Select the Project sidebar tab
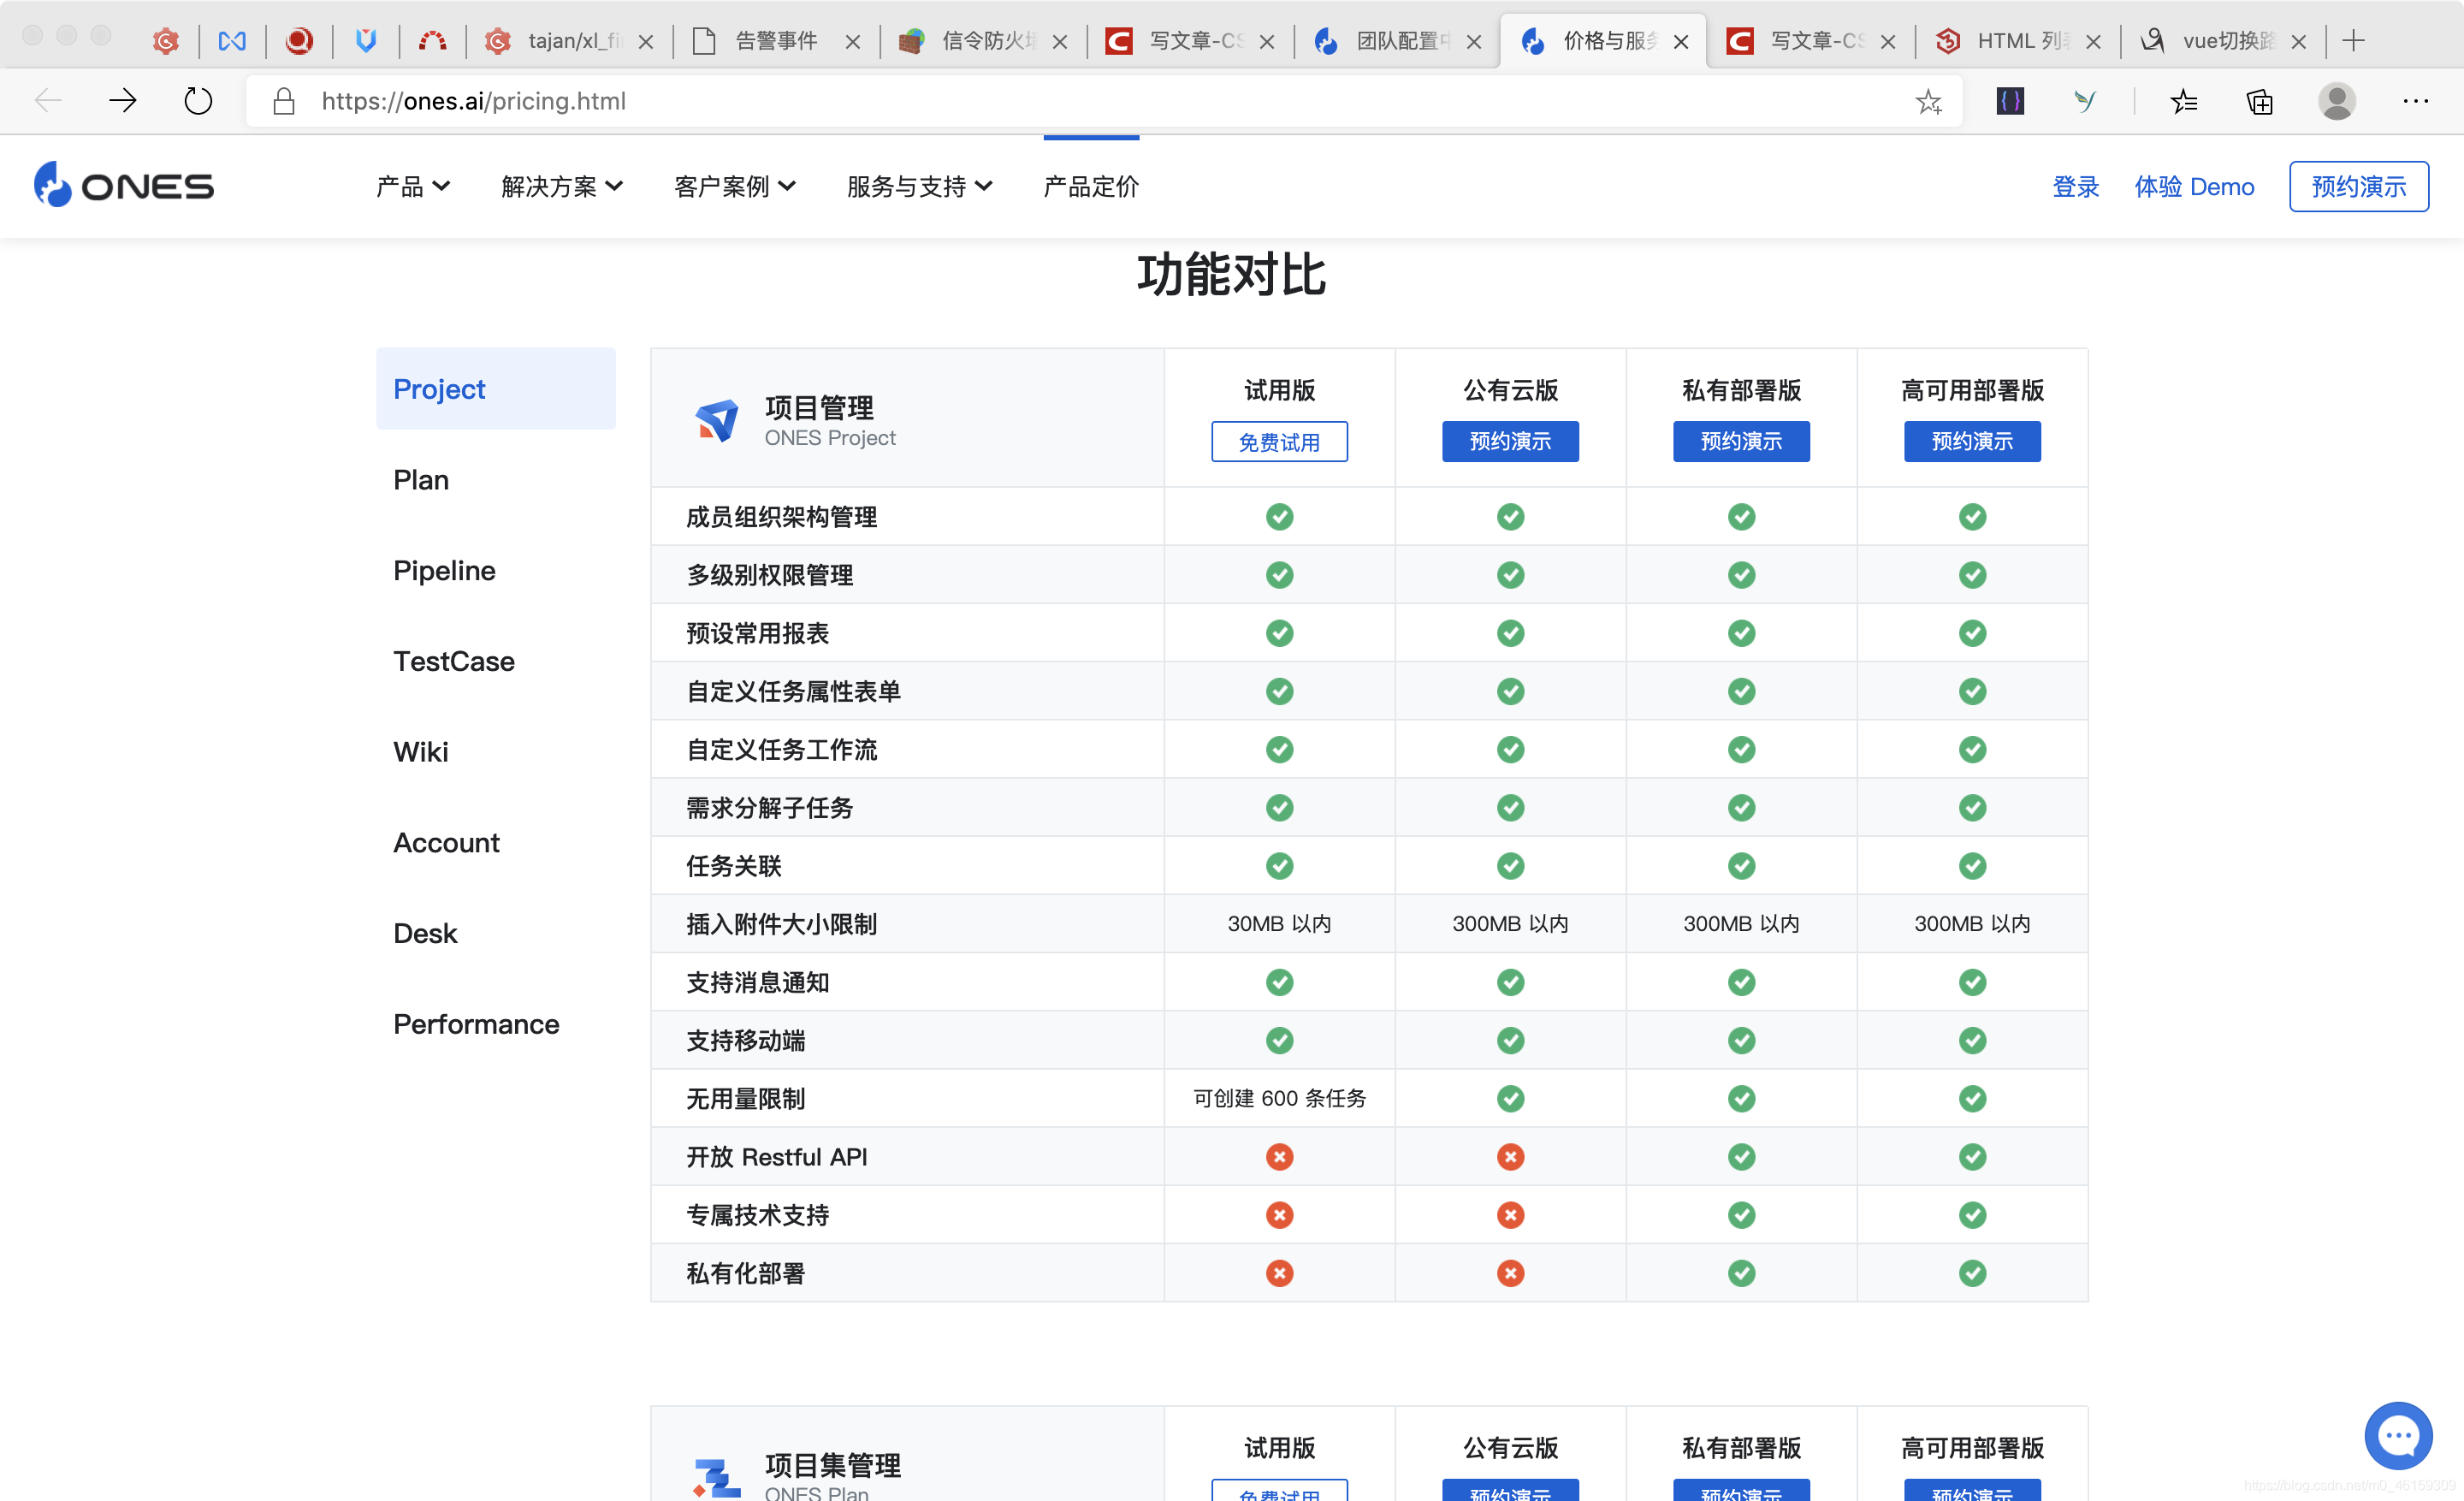 496,389
